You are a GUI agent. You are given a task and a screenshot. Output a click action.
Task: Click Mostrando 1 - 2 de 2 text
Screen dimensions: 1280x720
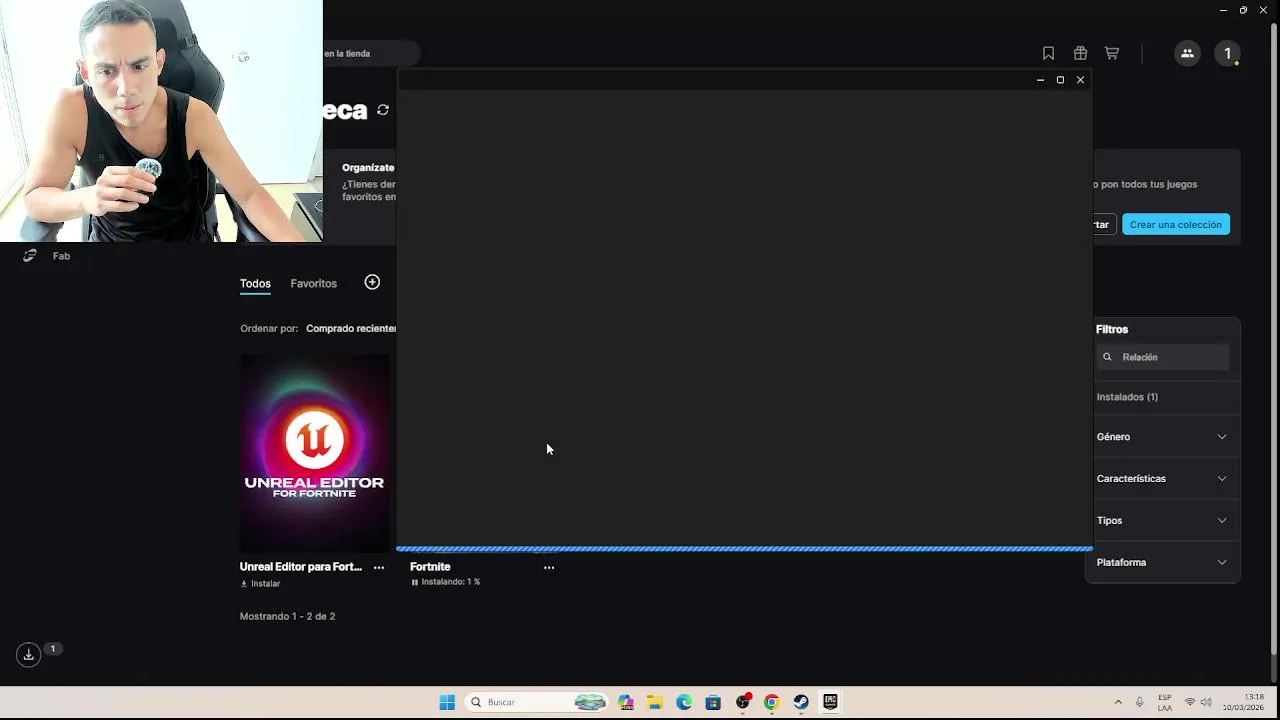(x=287, y=617)
